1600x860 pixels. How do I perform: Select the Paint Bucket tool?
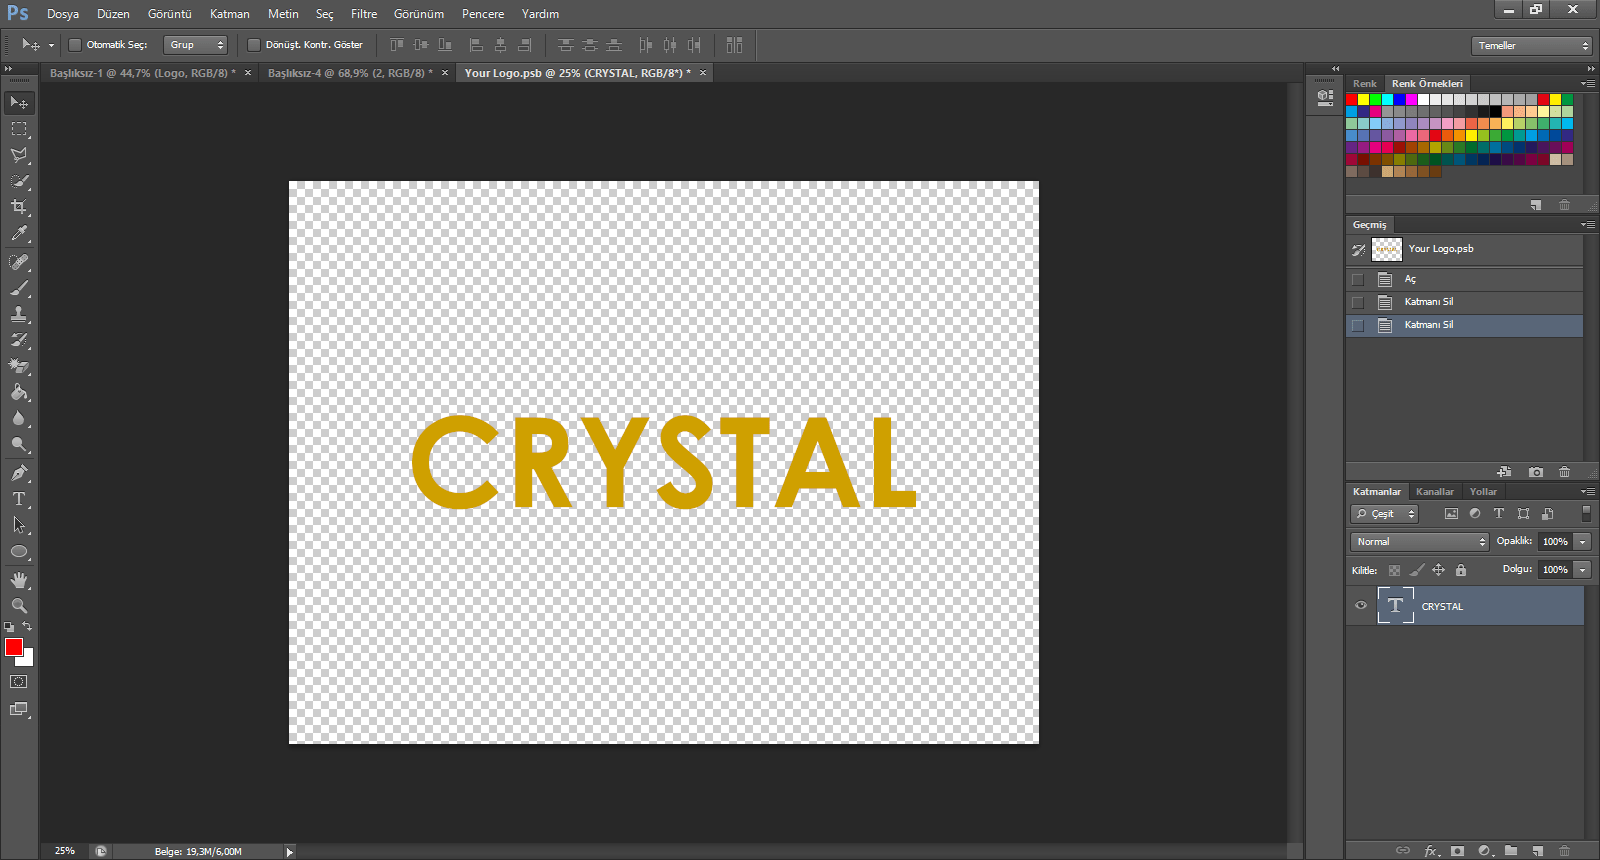[x=19, y=392]
